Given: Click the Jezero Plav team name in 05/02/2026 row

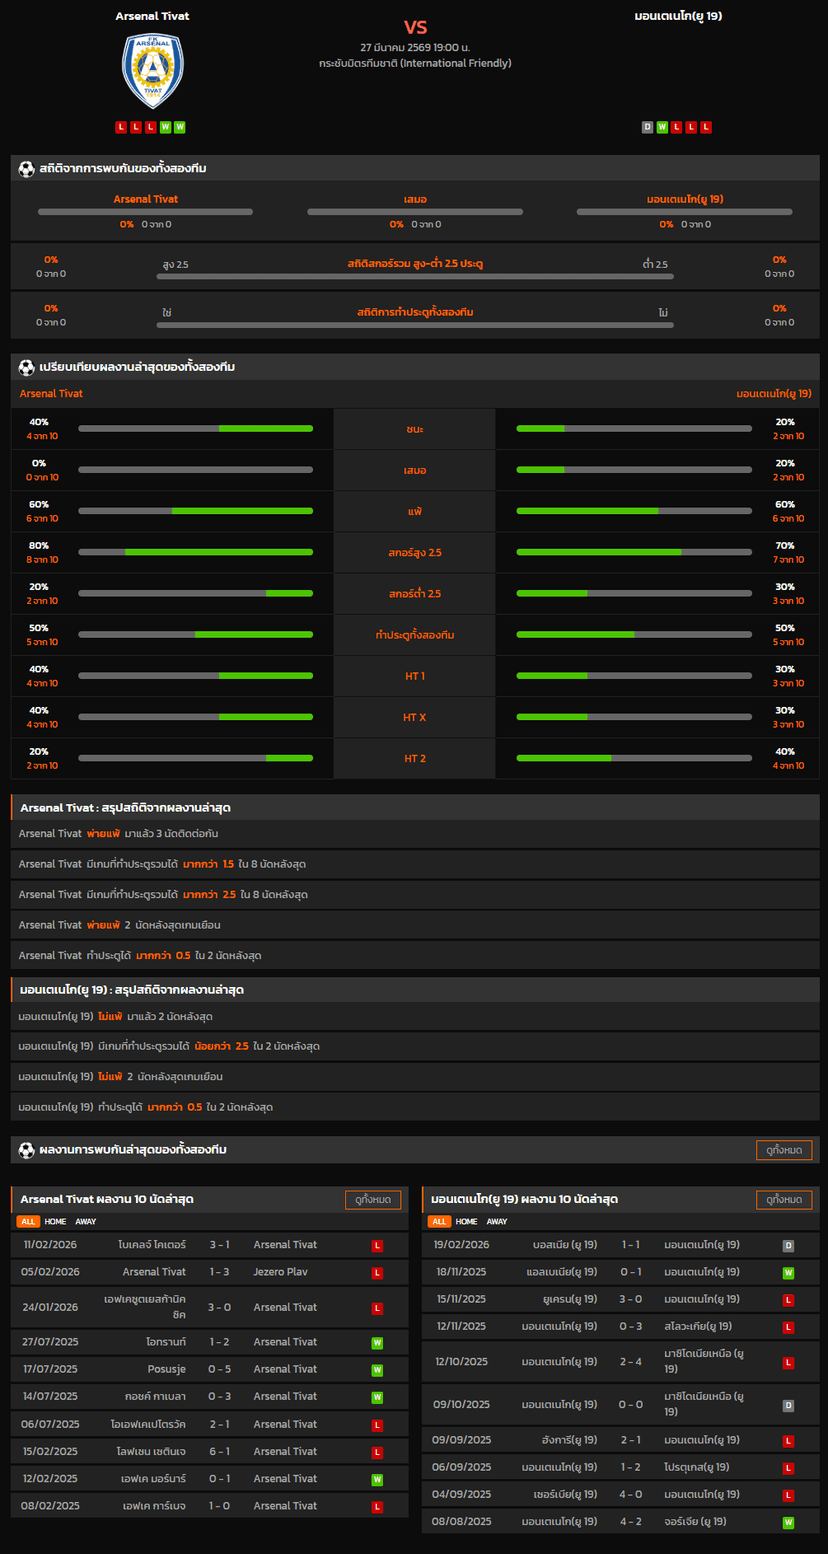Looking at the screenshot, I should (285, 1272).
